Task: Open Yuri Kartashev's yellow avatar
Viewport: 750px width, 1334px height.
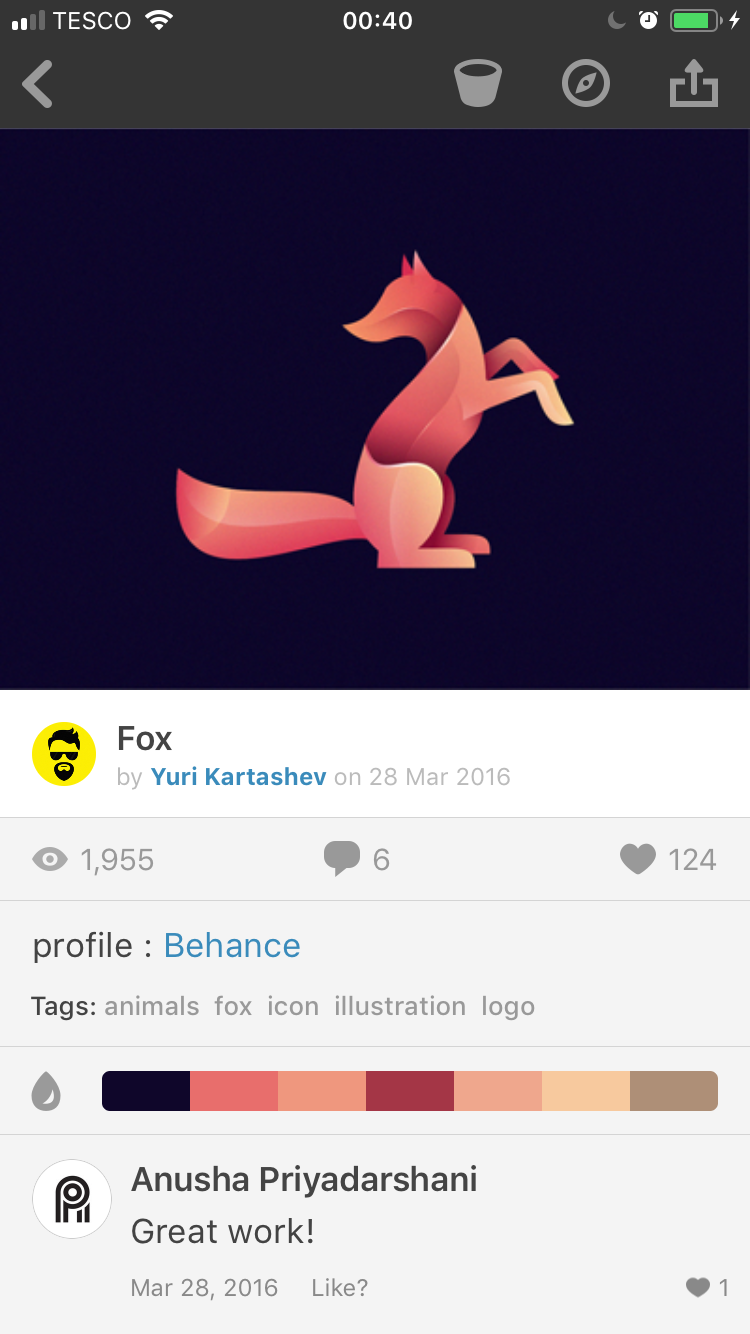Action: [x=64, y=754]
